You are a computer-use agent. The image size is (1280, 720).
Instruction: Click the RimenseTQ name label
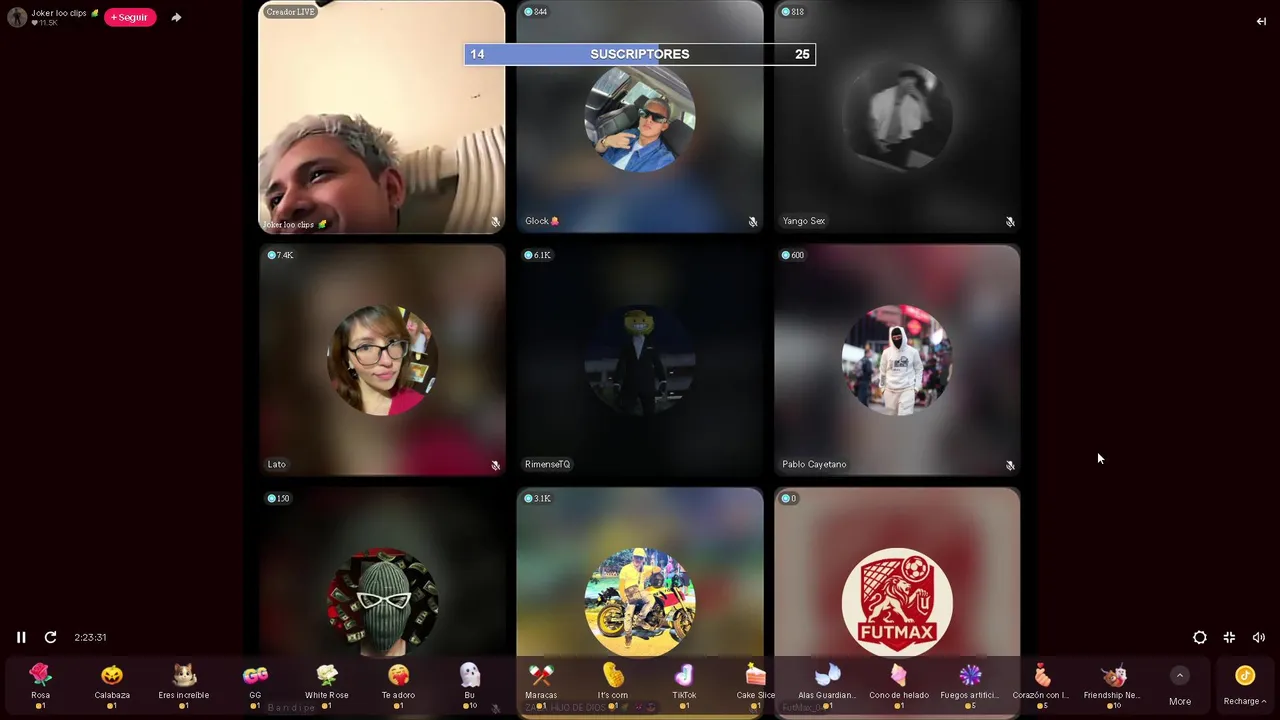(x=547, y=464)
